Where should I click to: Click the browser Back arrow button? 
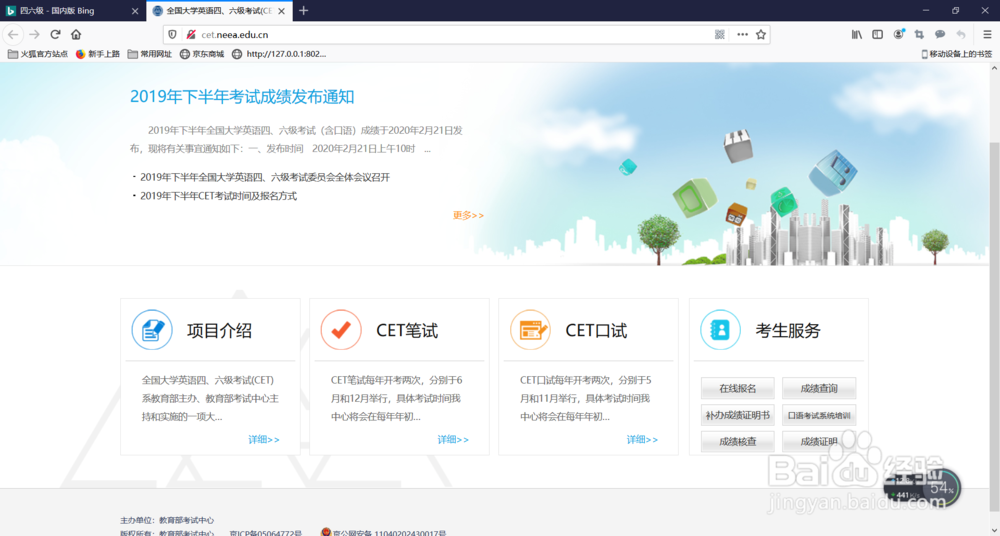(13, 34)
